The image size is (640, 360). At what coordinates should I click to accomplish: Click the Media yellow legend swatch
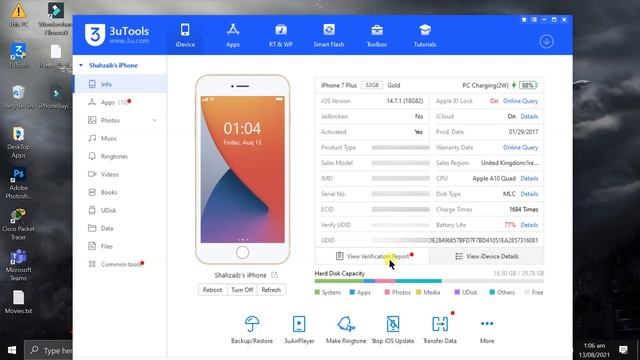click(418, 292)
